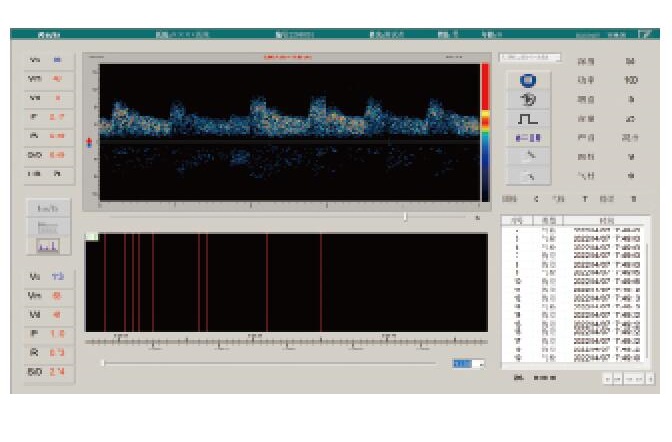This screenshot has height=442, width=672.
Task: Toggle the red-blue flow direction arrows
Action: pos(90,142)
